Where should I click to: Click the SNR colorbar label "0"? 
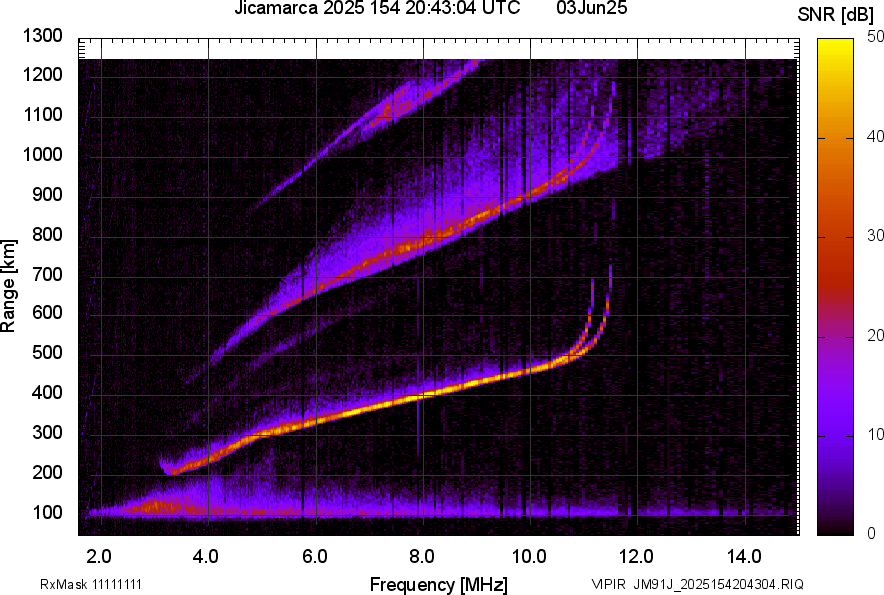[x=872, y=533]
